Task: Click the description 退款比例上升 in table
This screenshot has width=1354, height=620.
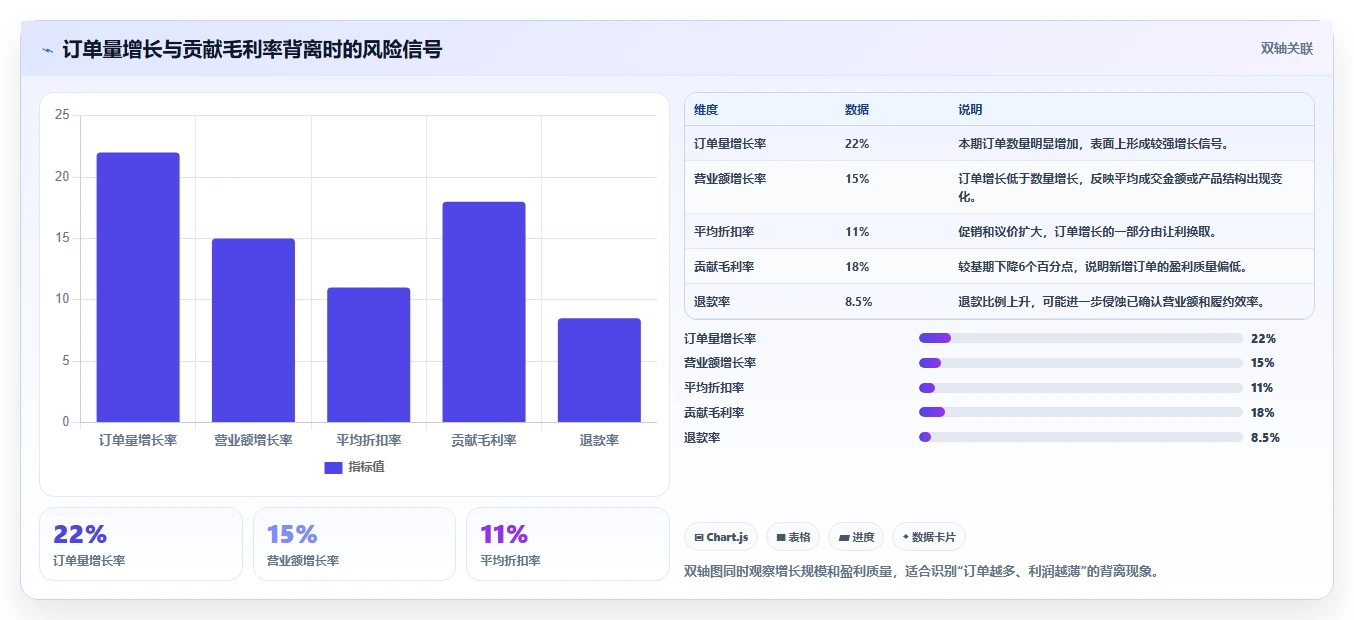Action: tap(1112, 301)
